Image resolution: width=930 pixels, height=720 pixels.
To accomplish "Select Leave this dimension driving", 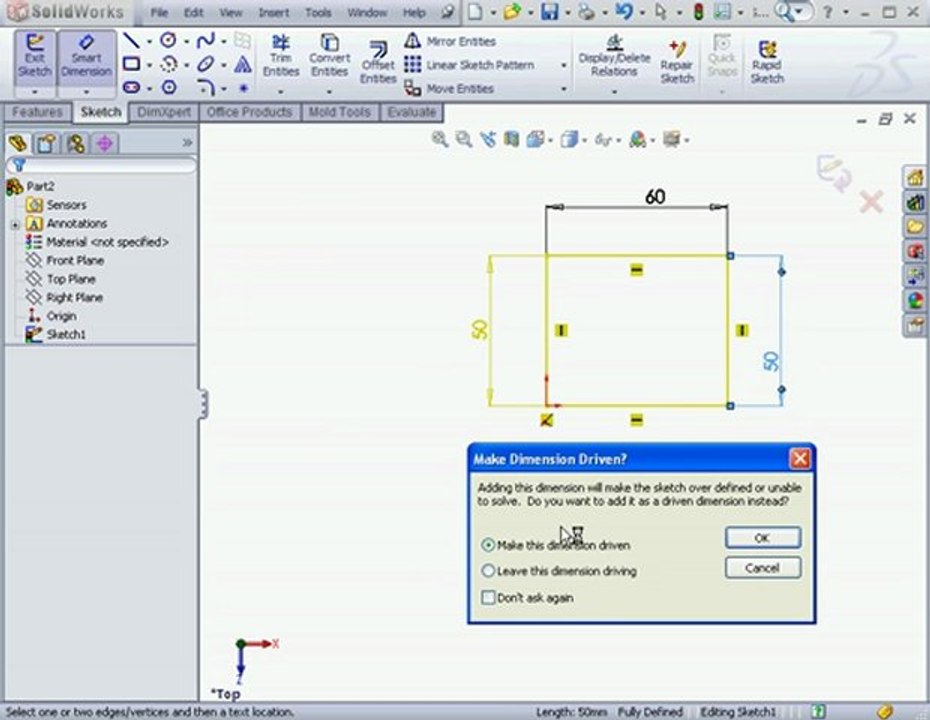I will (488, 571).
